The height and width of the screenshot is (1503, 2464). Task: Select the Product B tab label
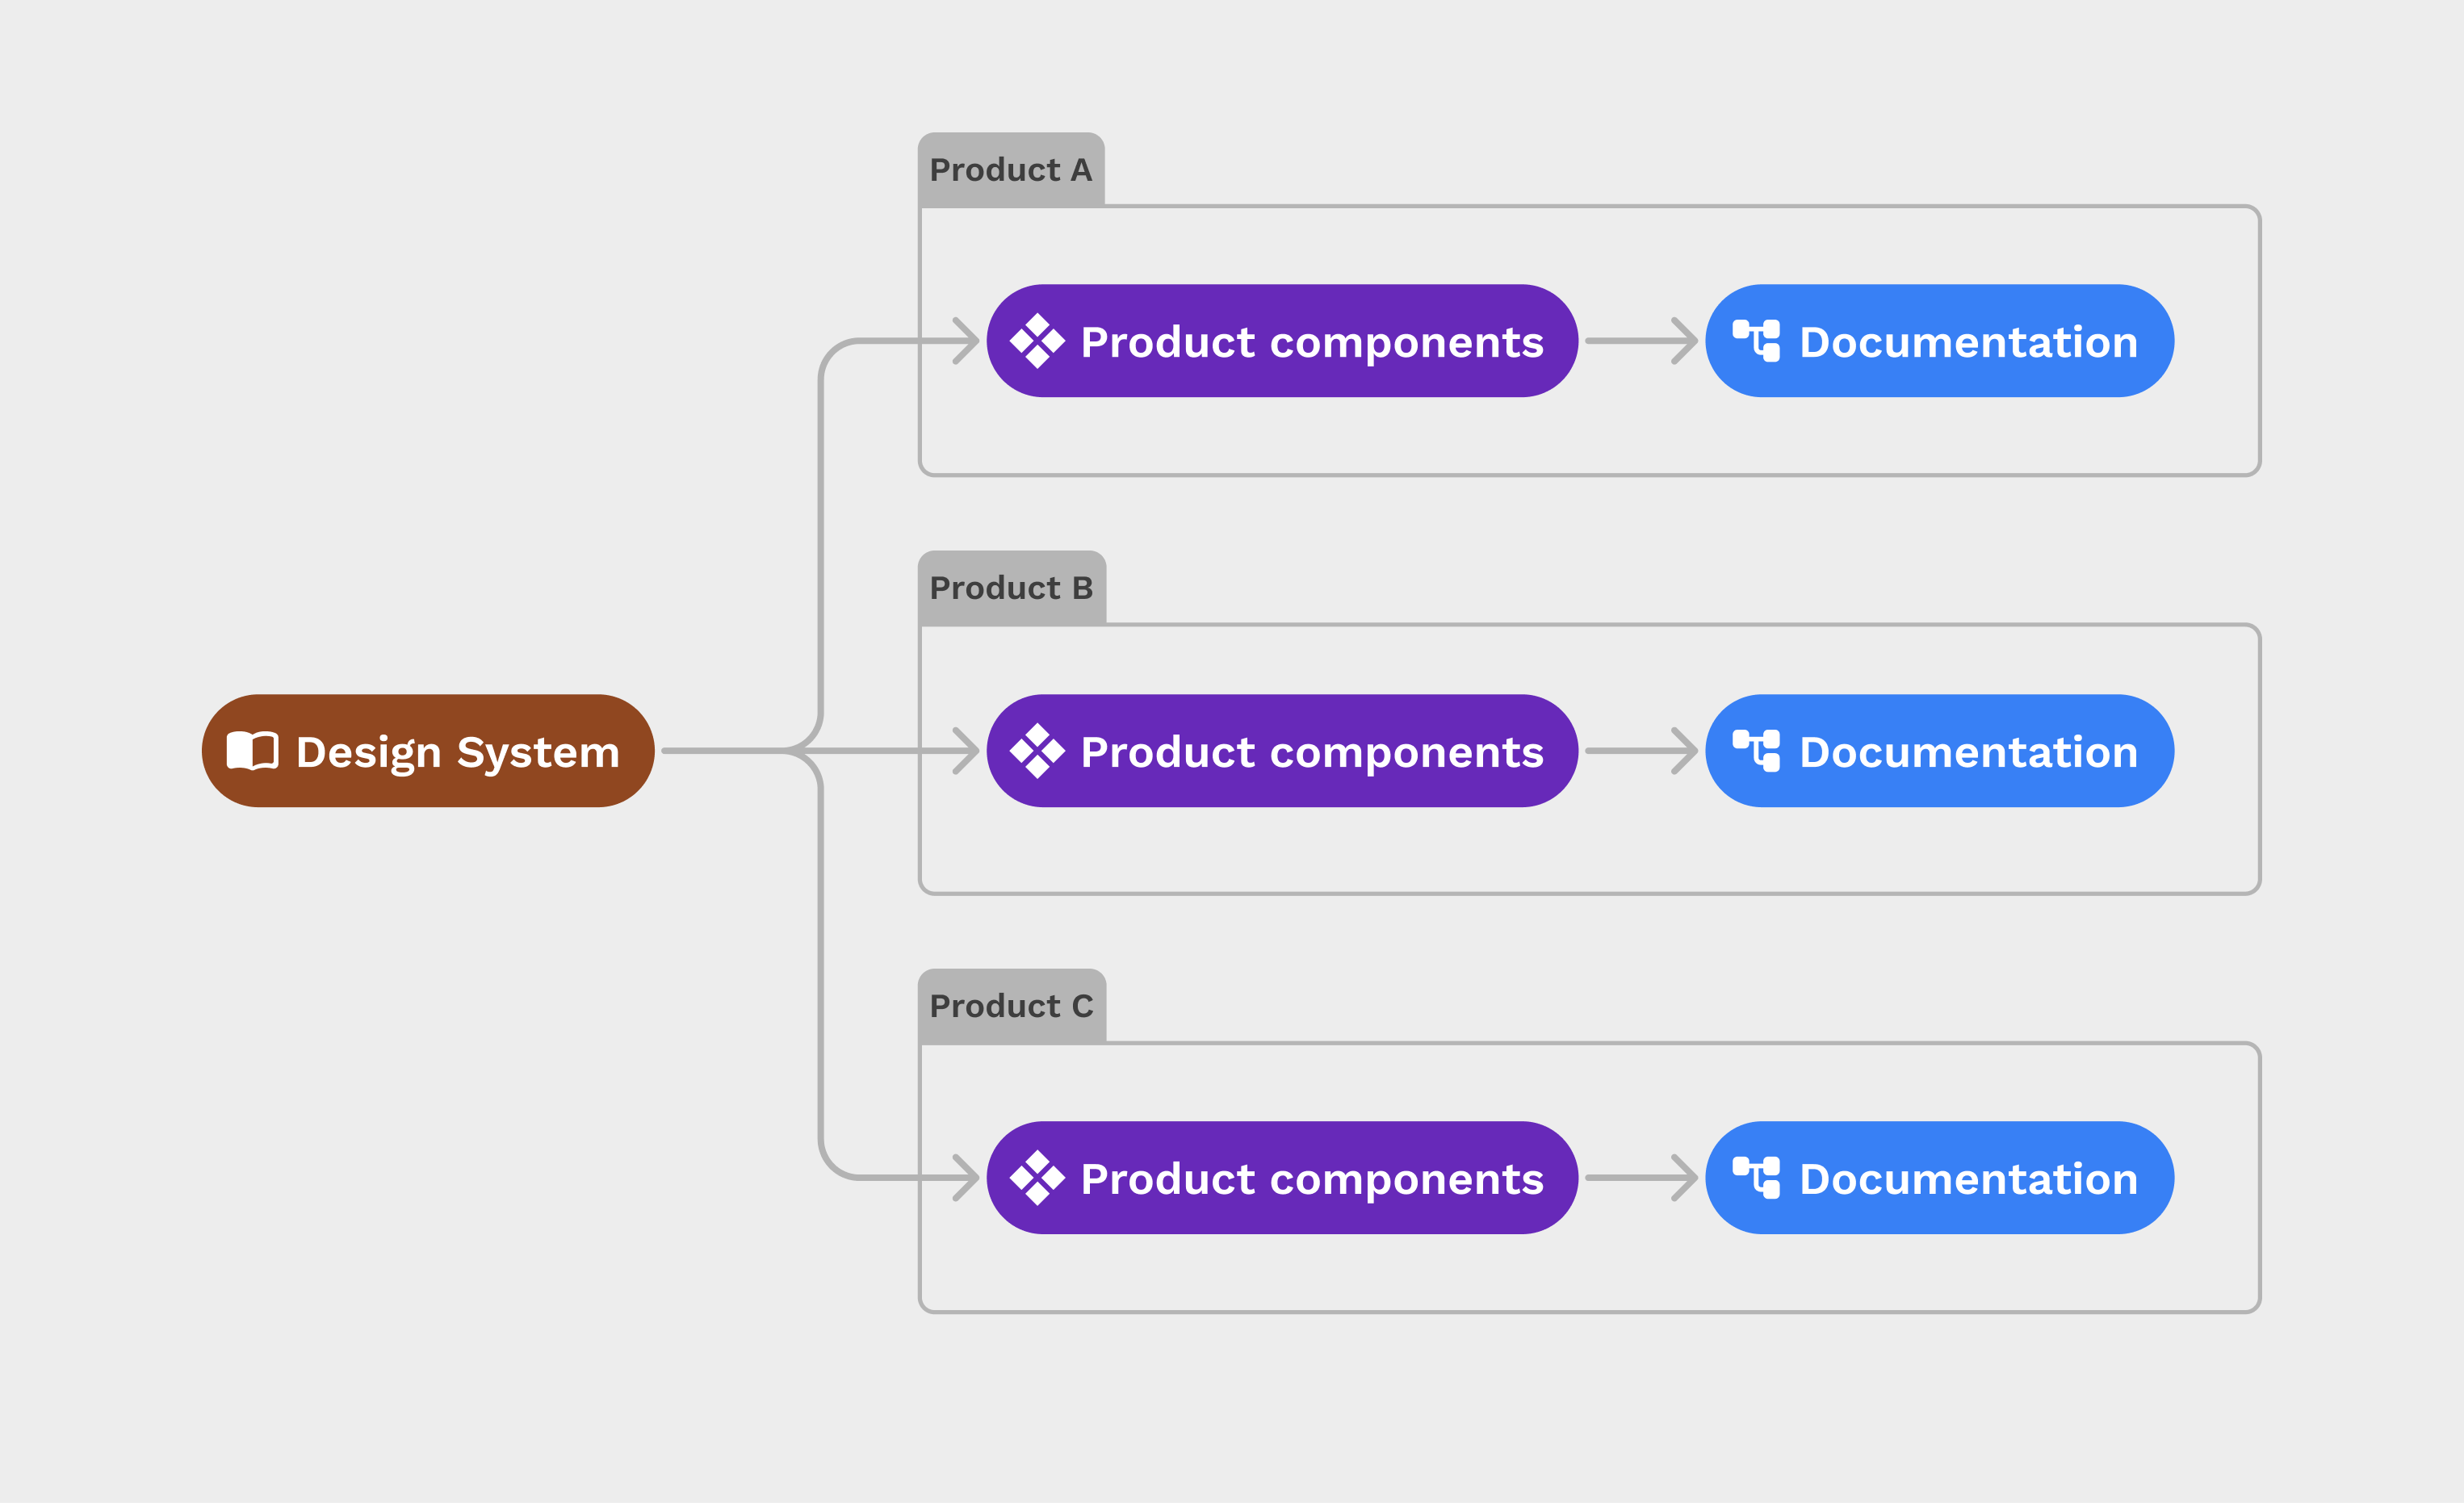click(x=1011, y=588)
